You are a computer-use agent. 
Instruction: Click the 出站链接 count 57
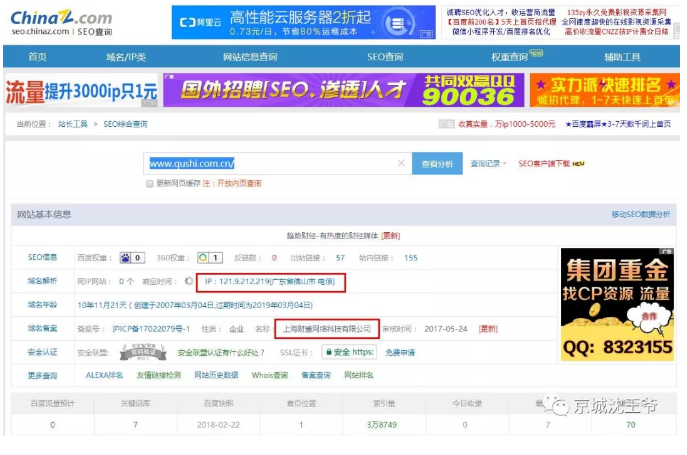340,258
